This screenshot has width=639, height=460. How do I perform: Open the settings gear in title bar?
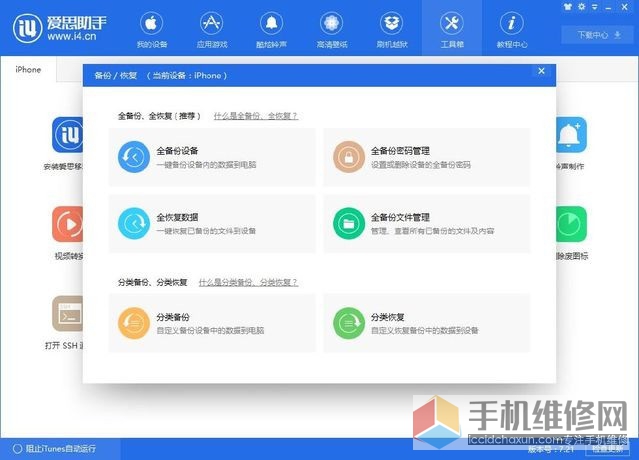click(582, 7)
